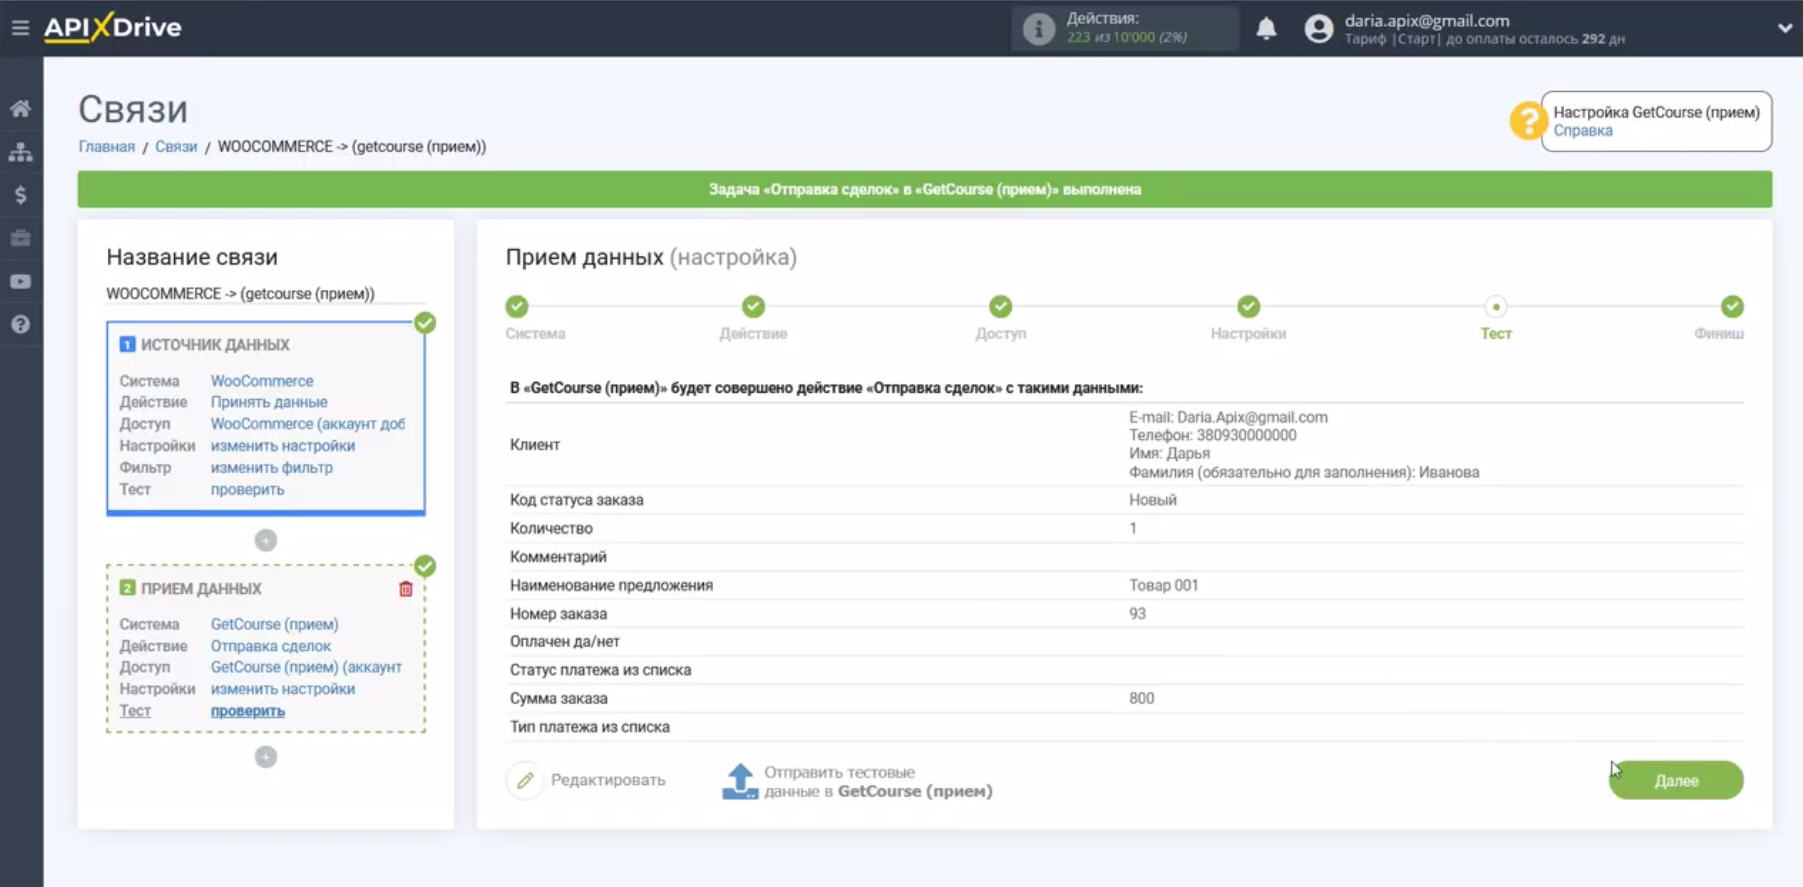Edit the connection name field

(x=265, y=294)
